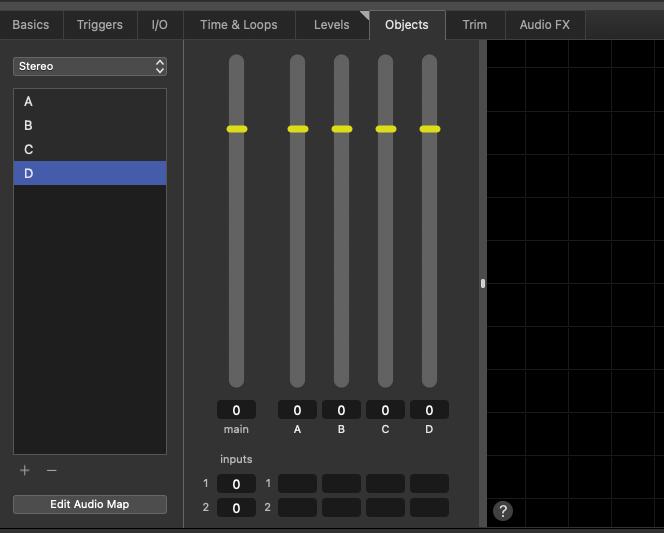Click the Edit Audio Map button
This screenshot has width=664, height=533.
tap(90, 504)
